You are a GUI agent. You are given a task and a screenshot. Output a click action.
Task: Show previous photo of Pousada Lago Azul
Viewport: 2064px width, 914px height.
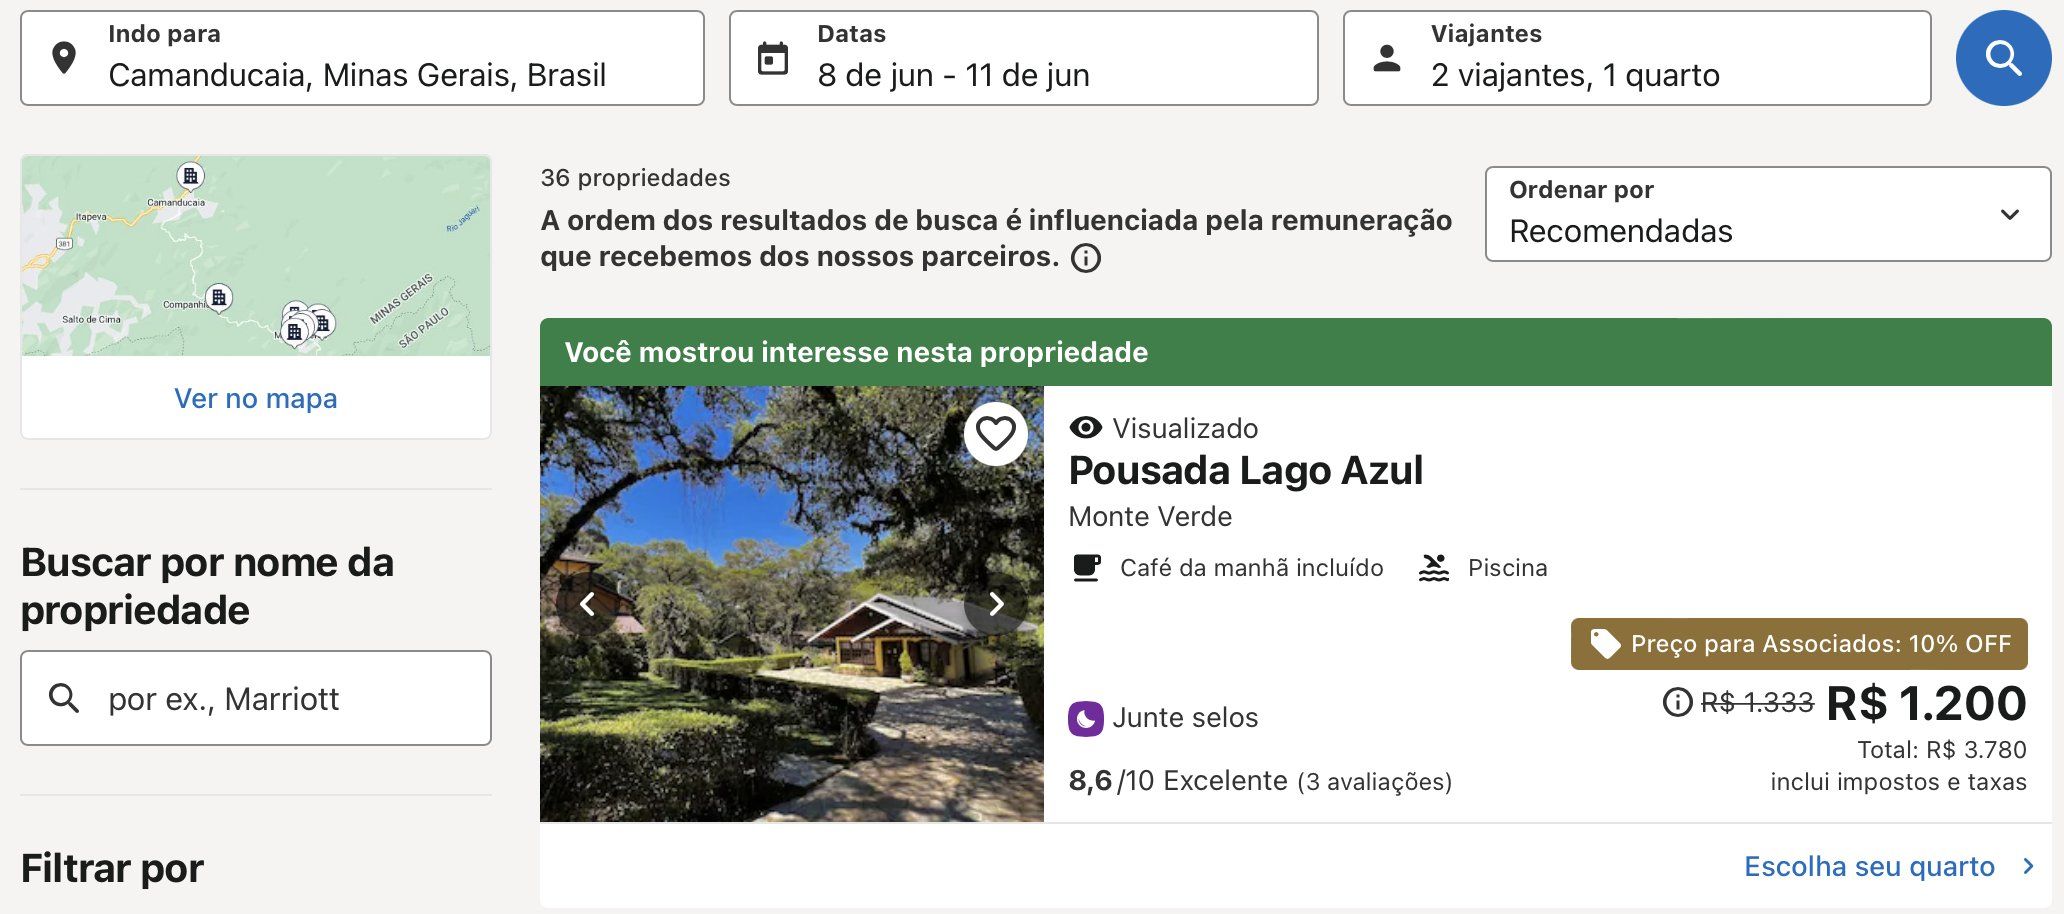pyautogui.click(x=588, y=604)
